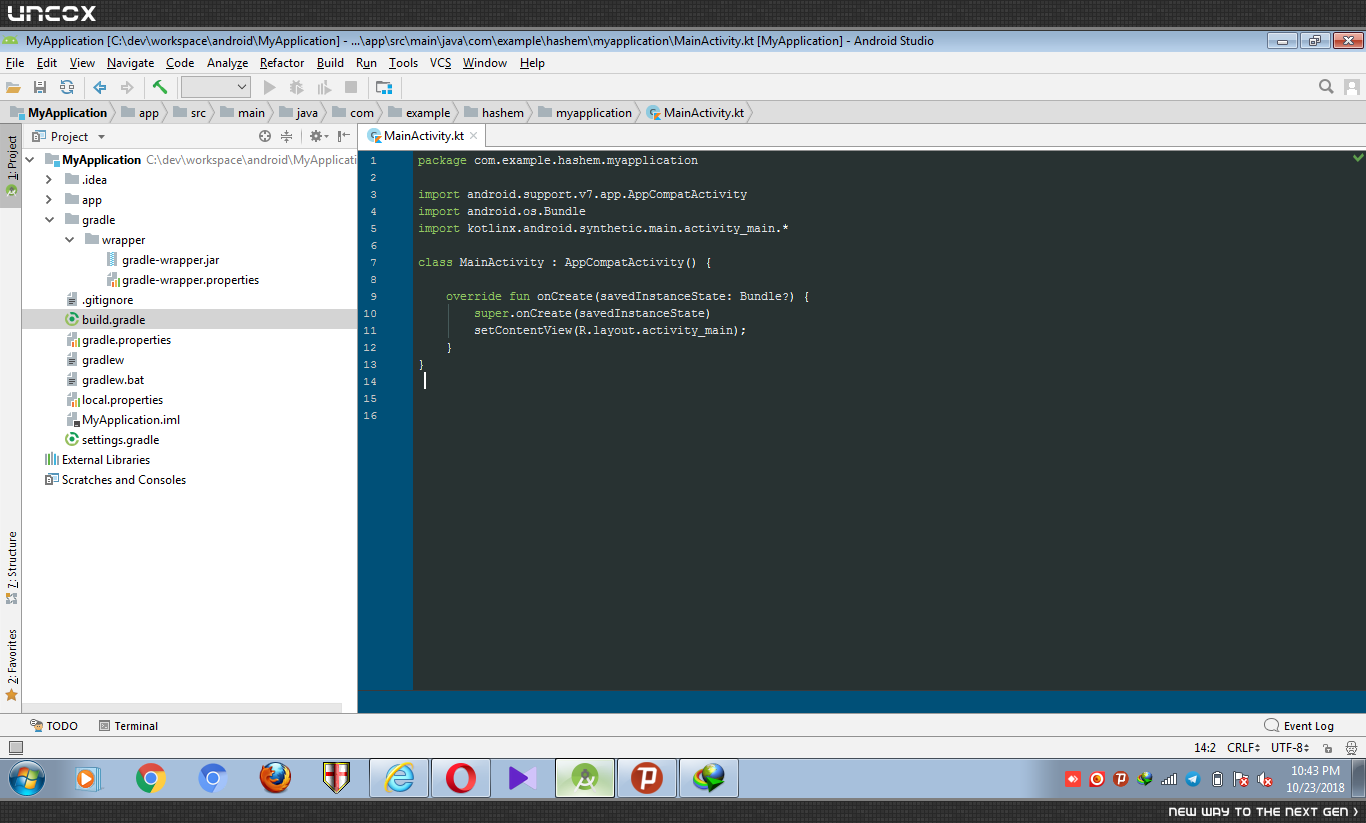Click the example breadcrumb
Viewport: 1366px width, 823px height.
click(x=419, y=113)
